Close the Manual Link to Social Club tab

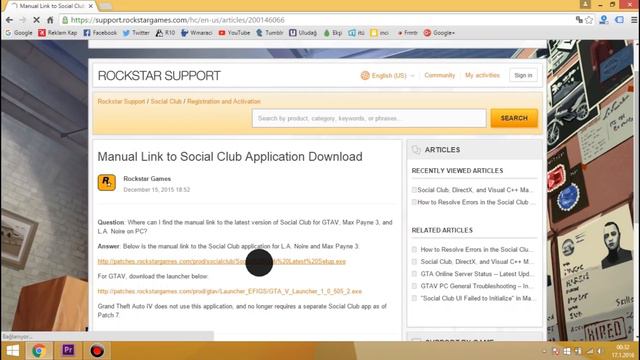point(91,6)
